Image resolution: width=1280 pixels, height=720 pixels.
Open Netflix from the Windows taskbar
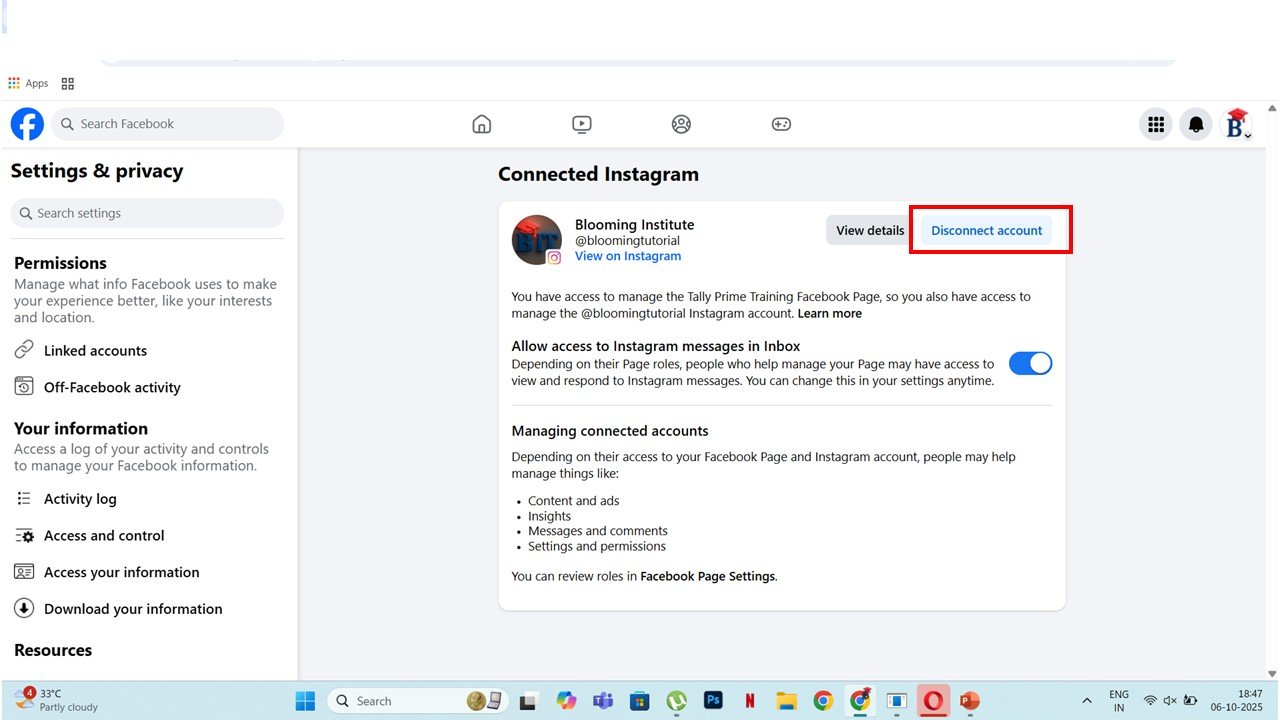[750, 701]
